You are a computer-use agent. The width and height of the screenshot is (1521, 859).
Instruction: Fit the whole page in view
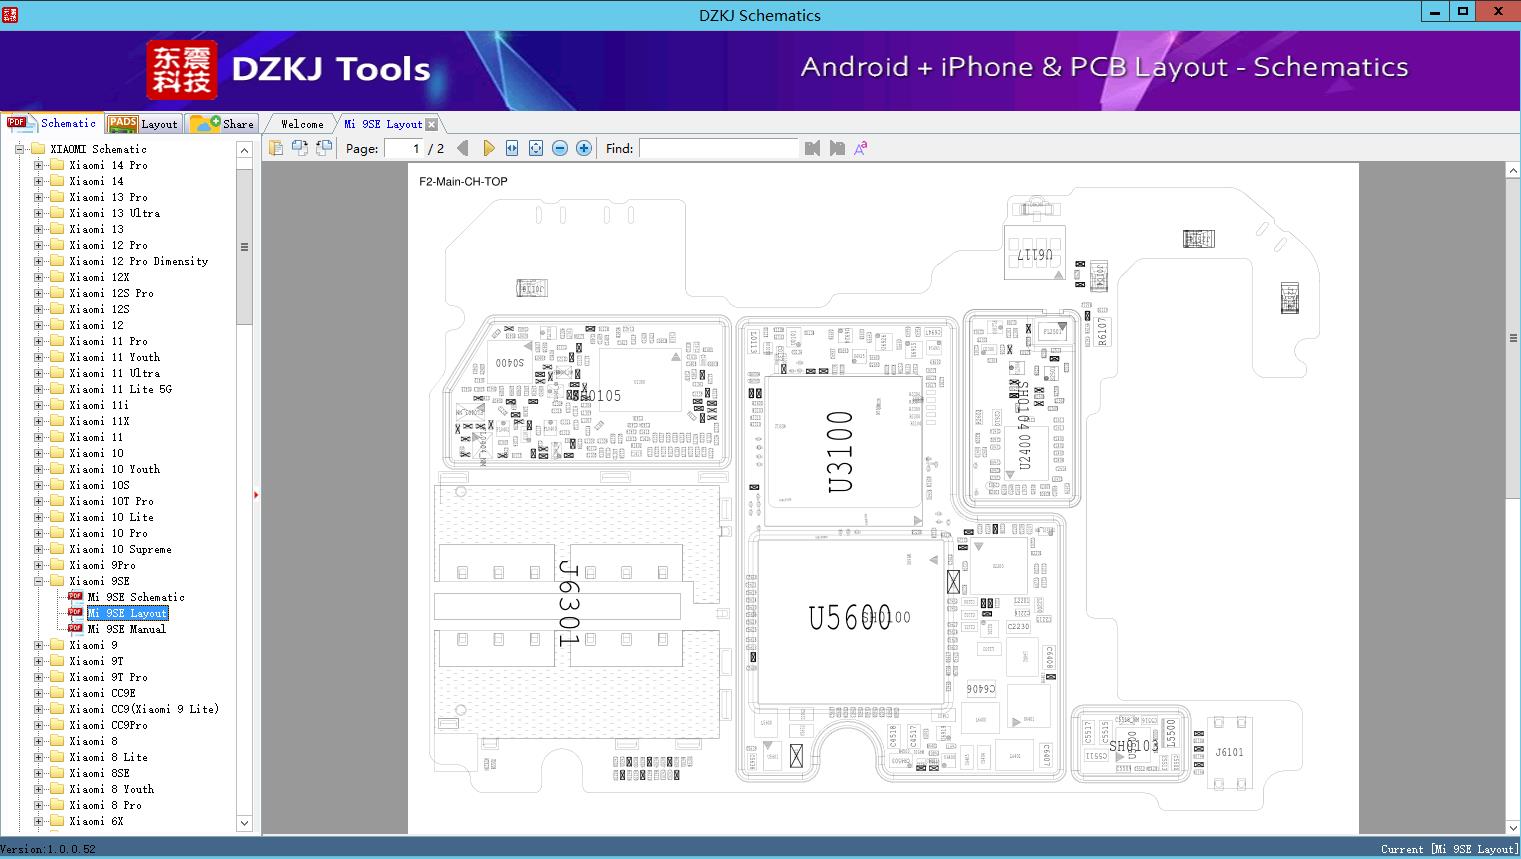click(x=536, y=148)
